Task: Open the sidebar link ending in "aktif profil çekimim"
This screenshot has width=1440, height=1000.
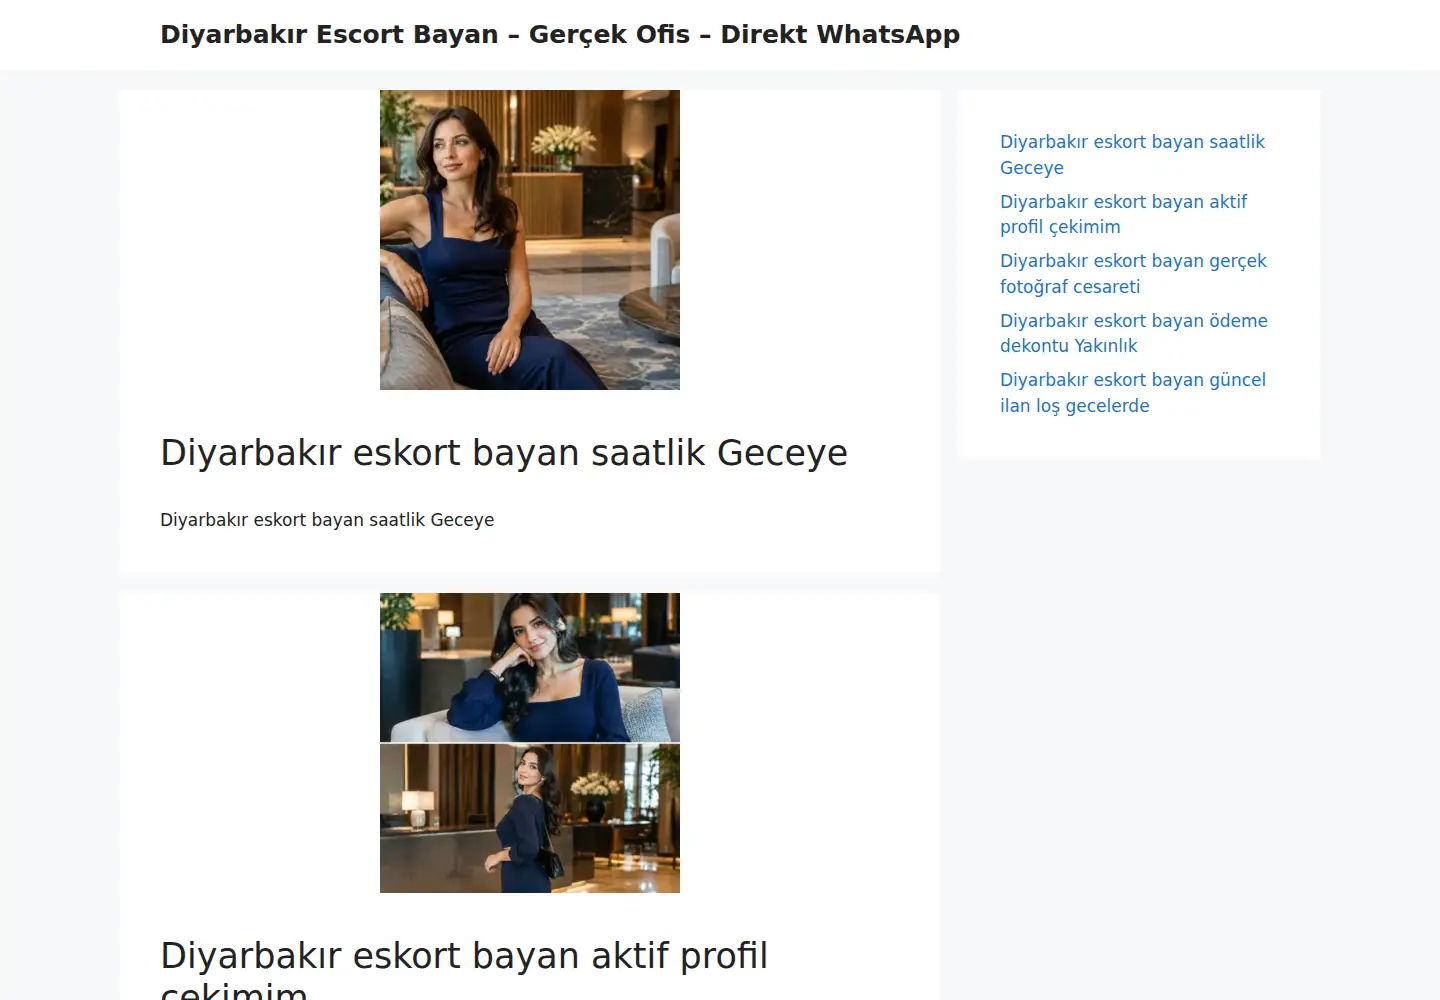Action: (x=1123, y=214)
